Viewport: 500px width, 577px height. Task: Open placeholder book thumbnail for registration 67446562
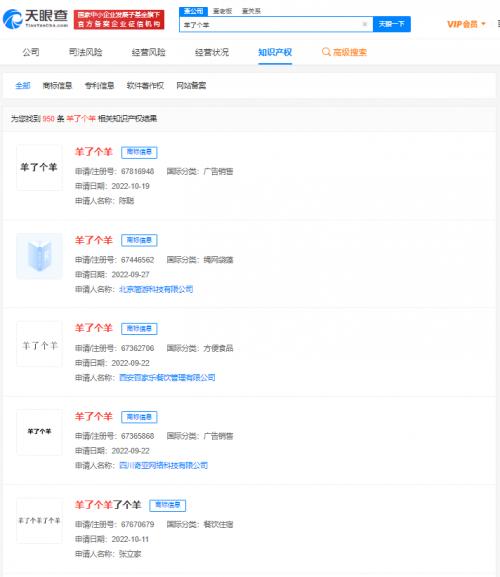39,256
